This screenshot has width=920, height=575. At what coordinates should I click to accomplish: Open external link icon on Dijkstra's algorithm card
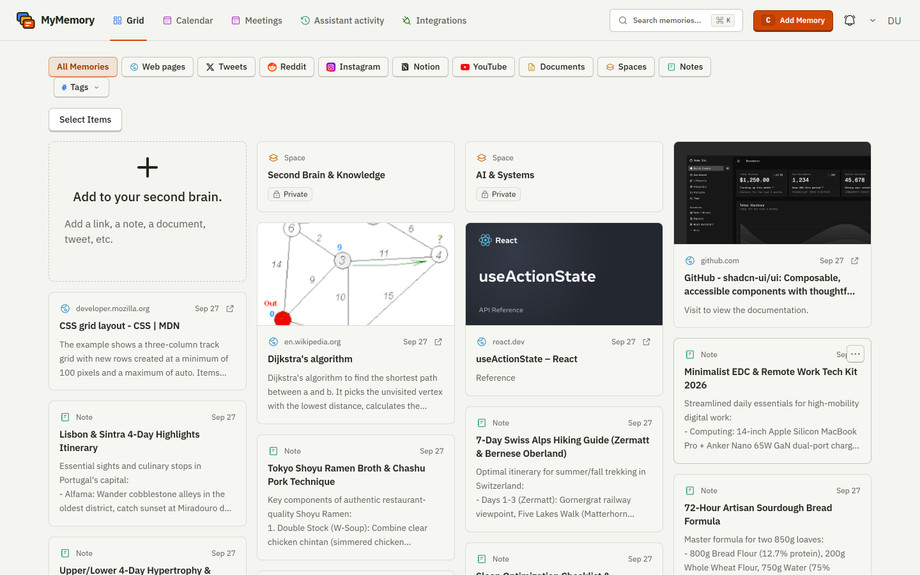coord(438,342)
